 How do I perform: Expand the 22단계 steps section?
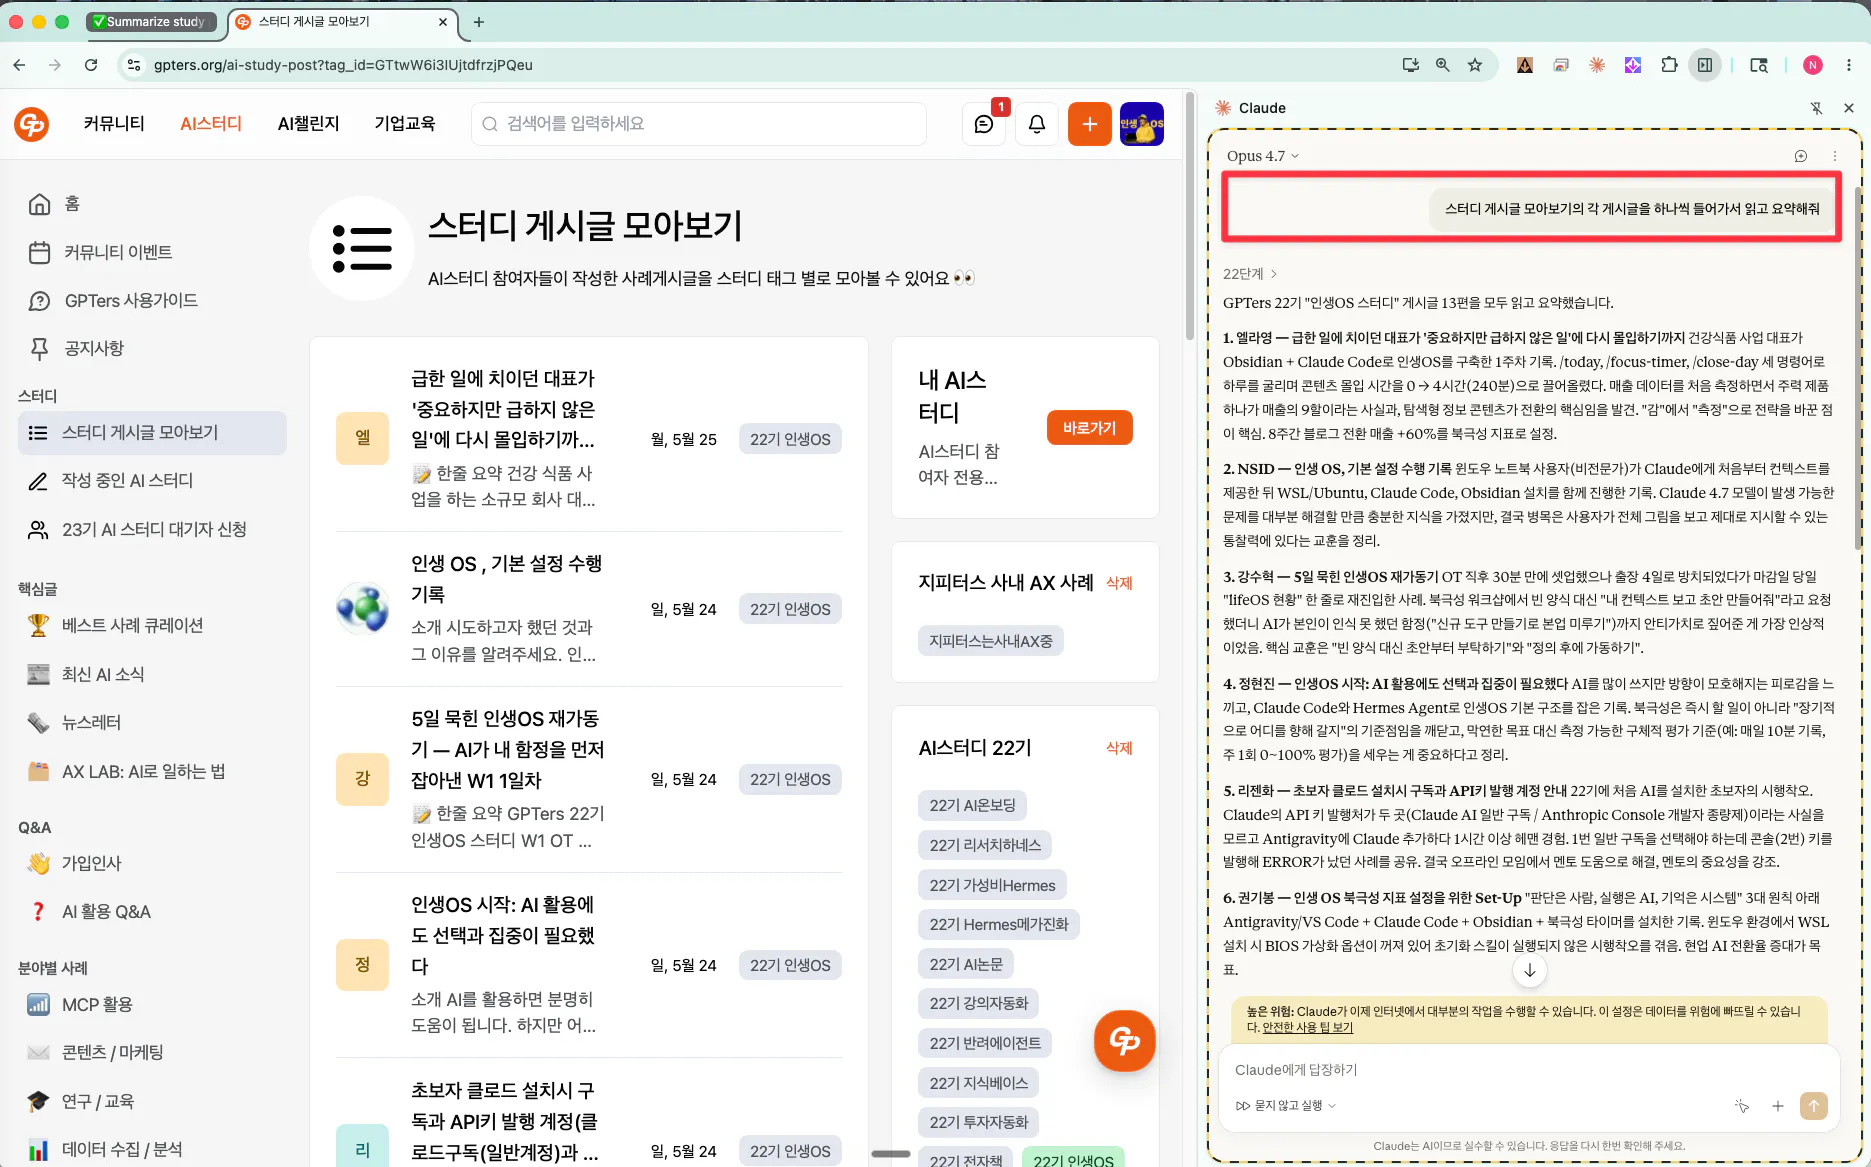coord(1250,274)
